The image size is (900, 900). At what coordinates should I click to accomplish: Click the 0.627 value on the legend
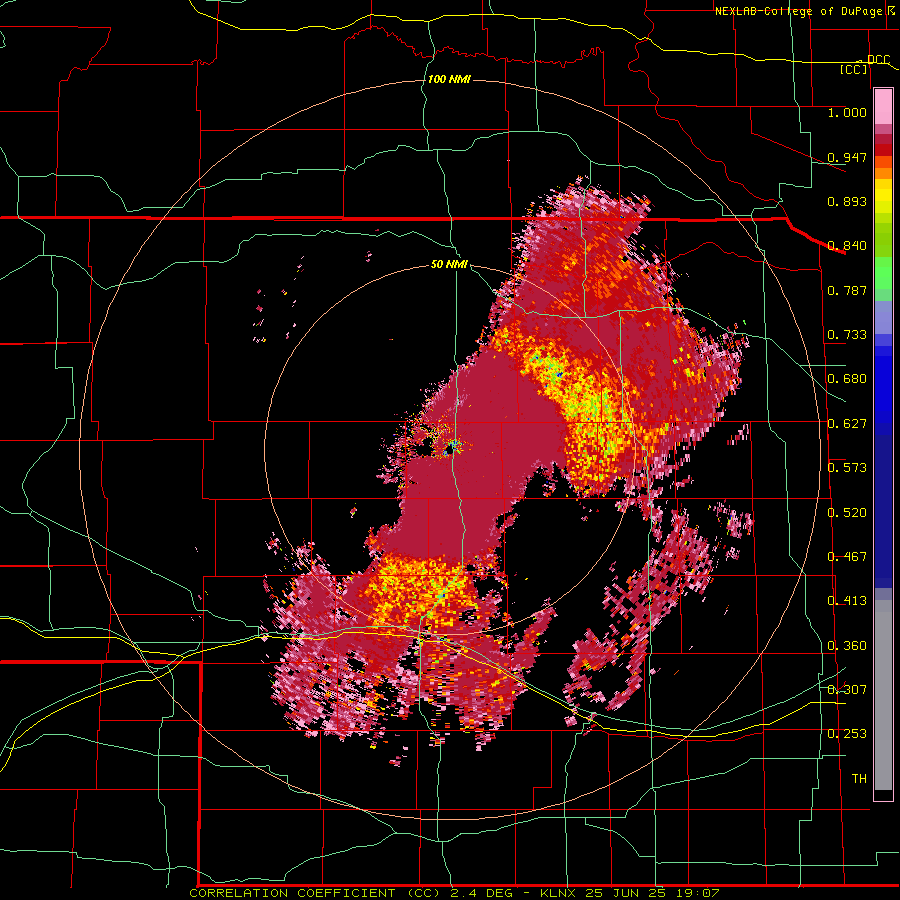coord(847,424)
